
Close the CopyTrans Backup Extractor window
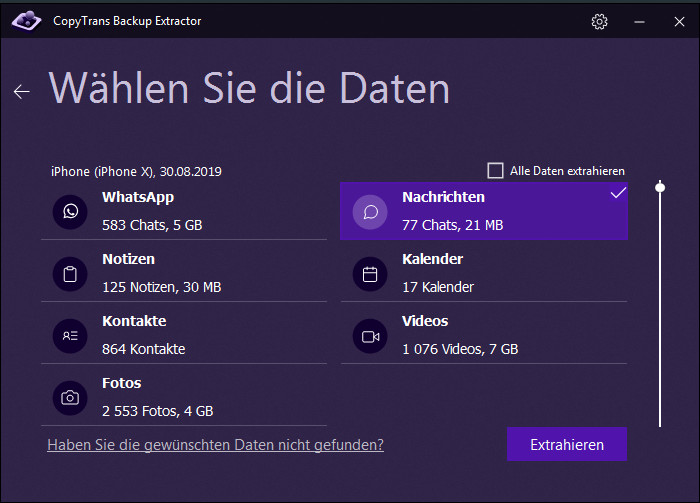pyautogui.click(x=679, y=21)
